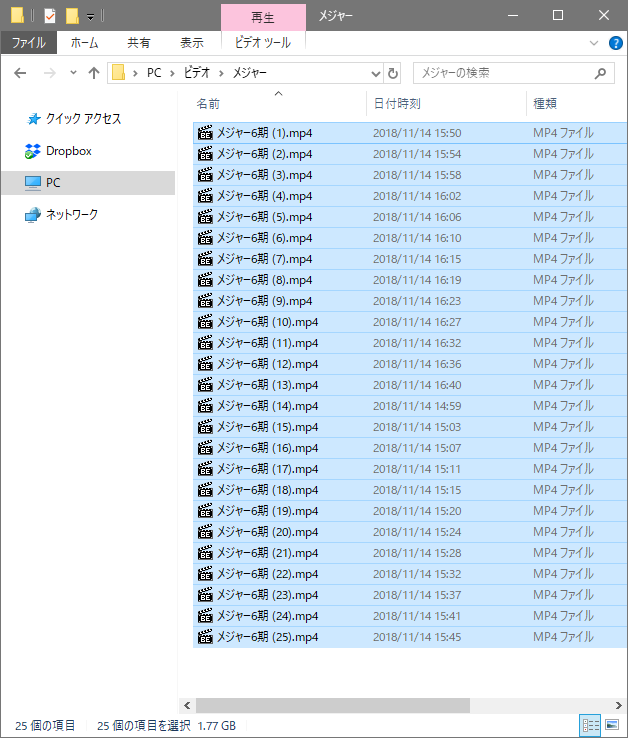The width and height of the screenshot is (628, 738).
Task: Expand the address bar history dropdown
Action: tap(376, 73)
